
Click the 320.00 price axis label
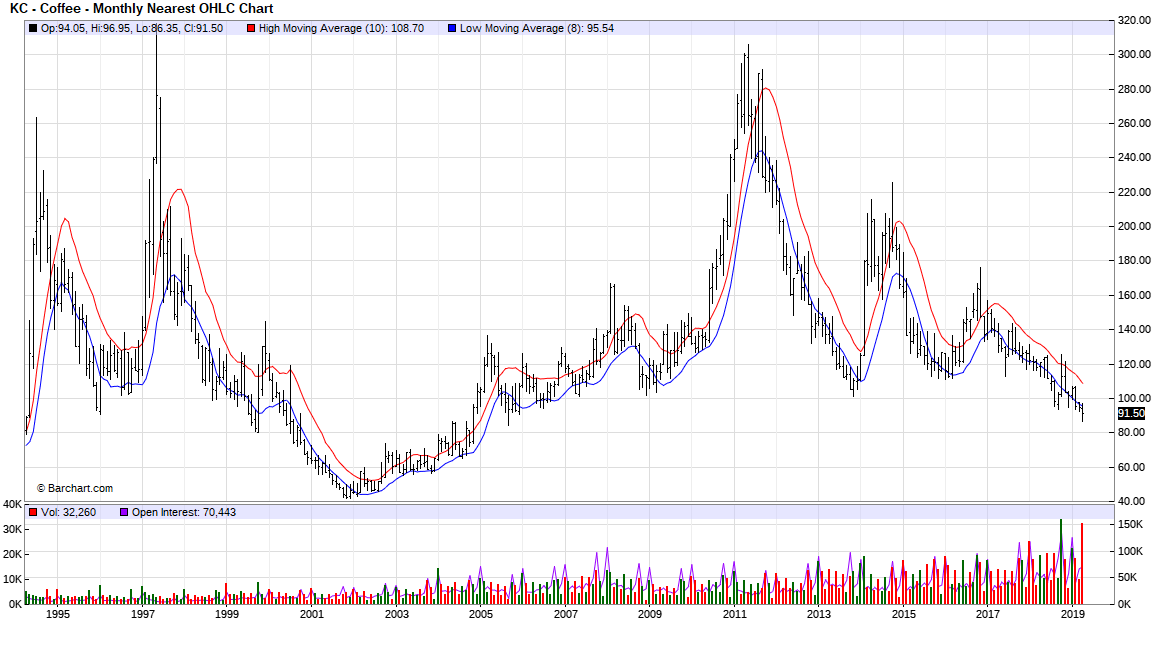1133,20
